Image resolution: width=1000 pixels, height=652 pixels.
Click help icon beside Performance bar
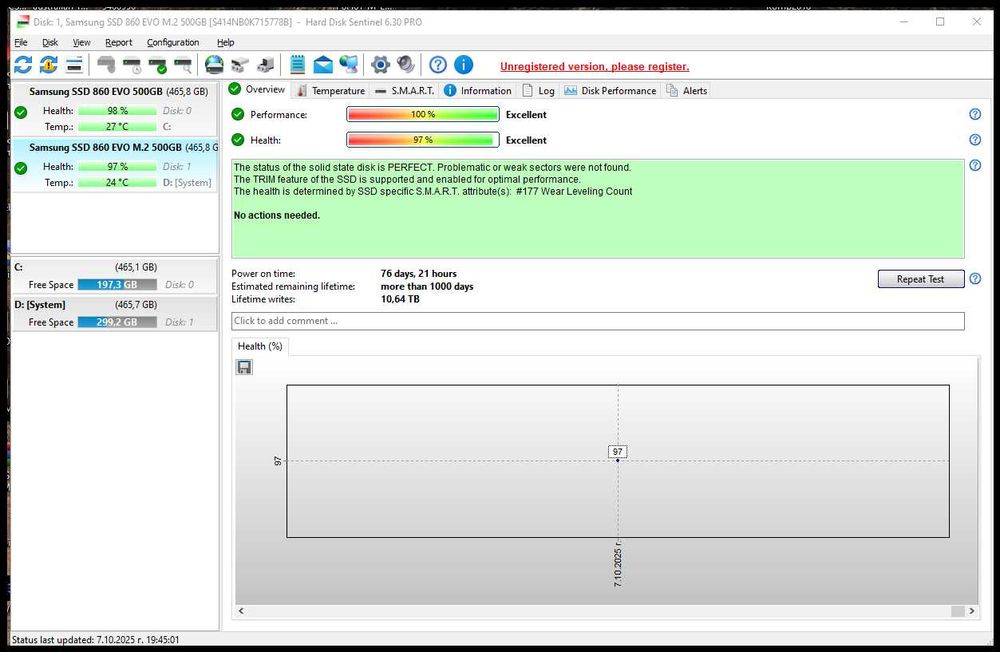tap(975, 114)
